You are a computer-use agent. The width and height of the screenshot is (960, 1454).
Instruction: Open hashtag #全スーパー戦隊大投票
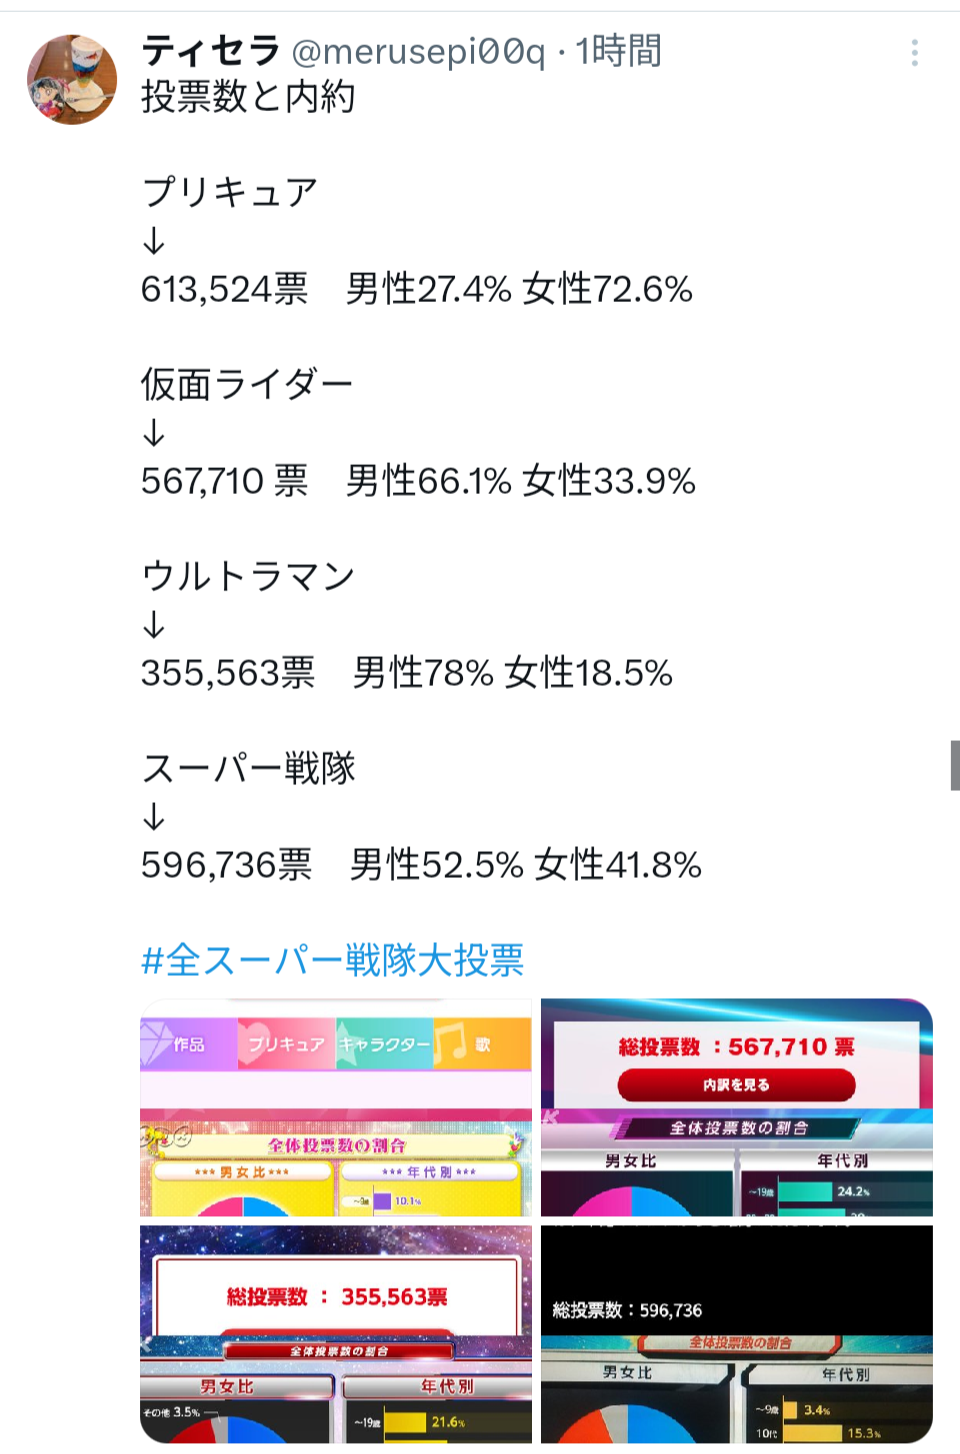pyautogui.click(x=333, y=960)
